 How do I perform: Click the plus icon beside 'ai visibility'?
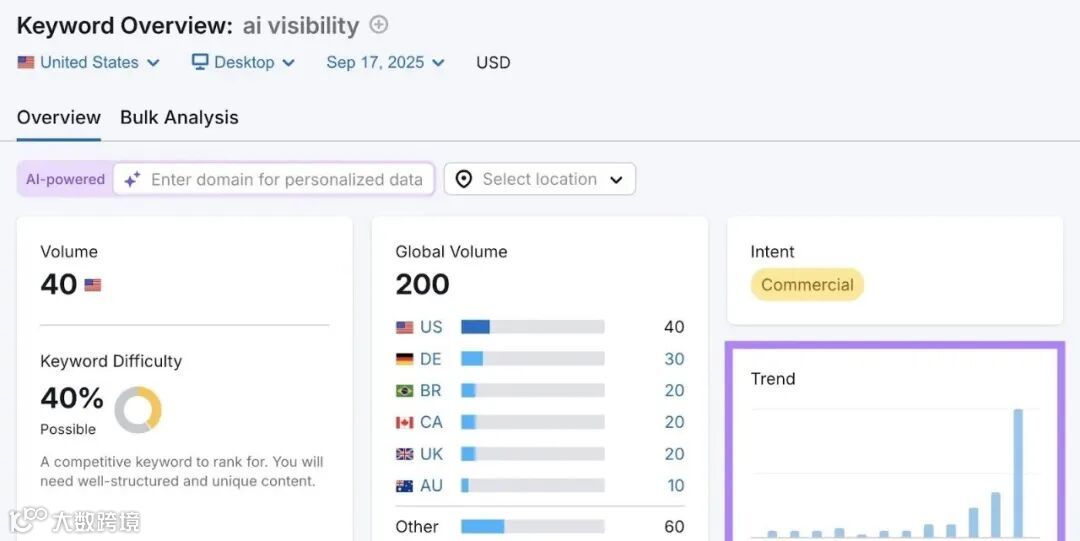(x=379, y=25)
